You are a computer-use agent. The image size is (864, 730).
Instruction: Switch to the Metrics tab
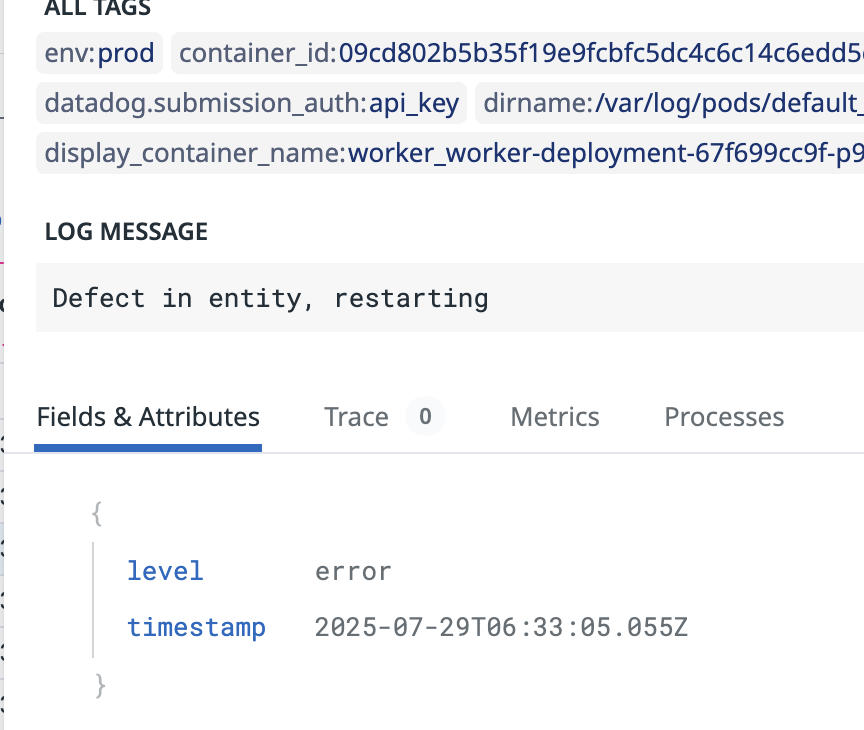(x=555, y=417)
